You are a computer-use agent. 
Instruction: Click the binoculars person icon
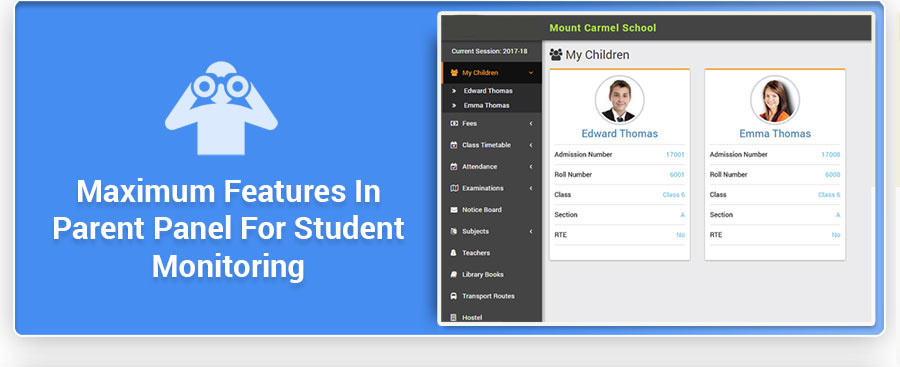pos(221,108)
